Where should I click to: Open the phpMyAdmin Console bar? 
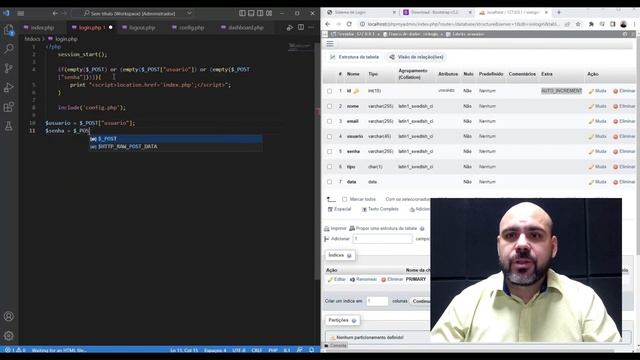(x=336, y=346)
